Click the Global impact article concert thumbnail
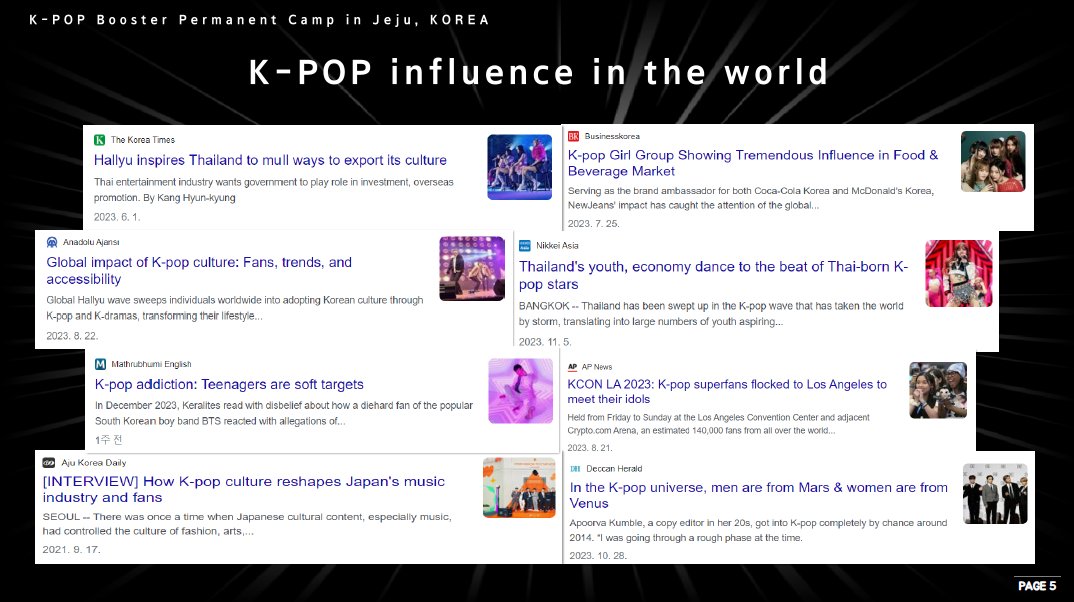Viewport: 1074px width, 602px height. [472, 268]
